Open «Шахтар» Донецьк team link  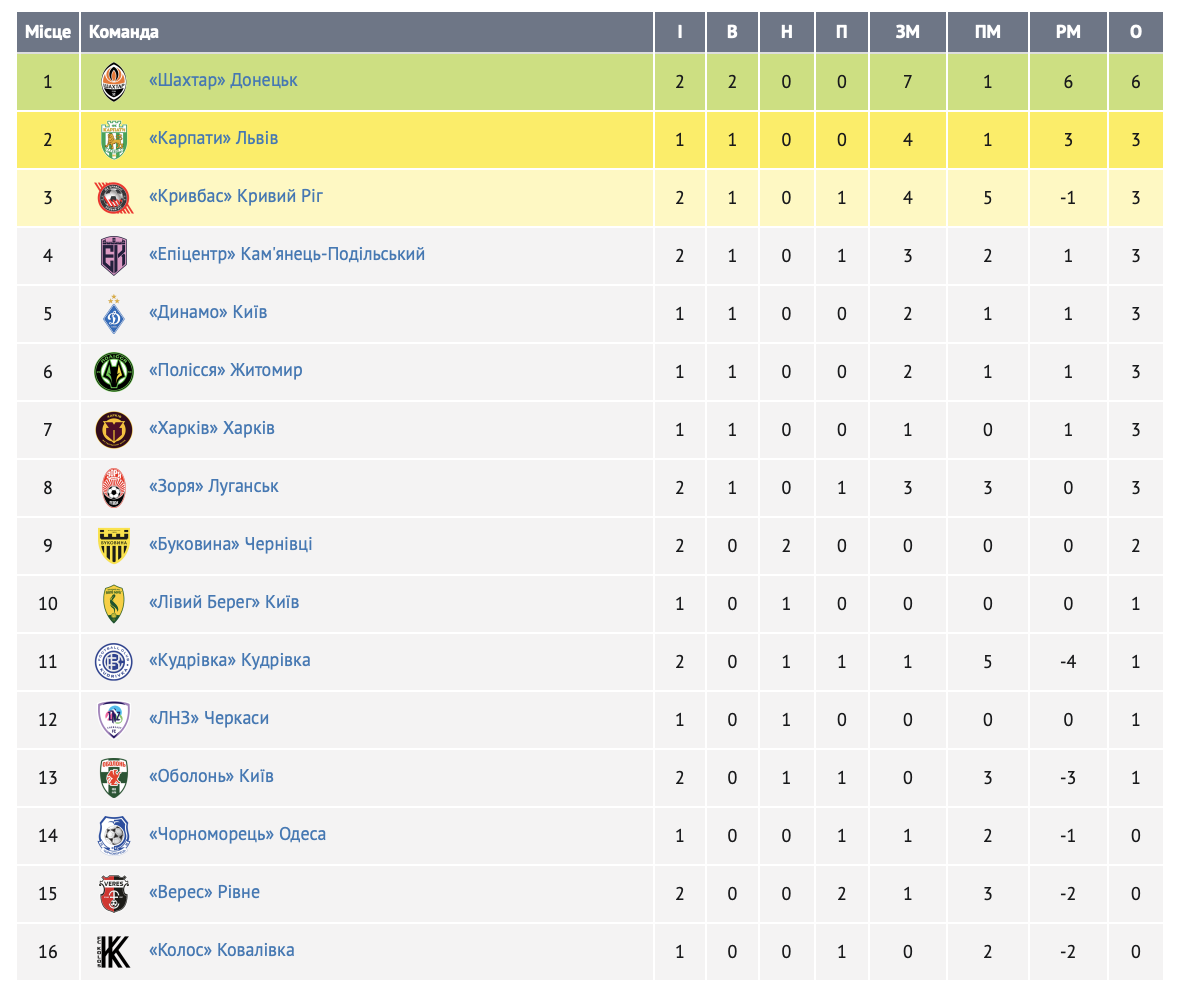tap(223, 80)
